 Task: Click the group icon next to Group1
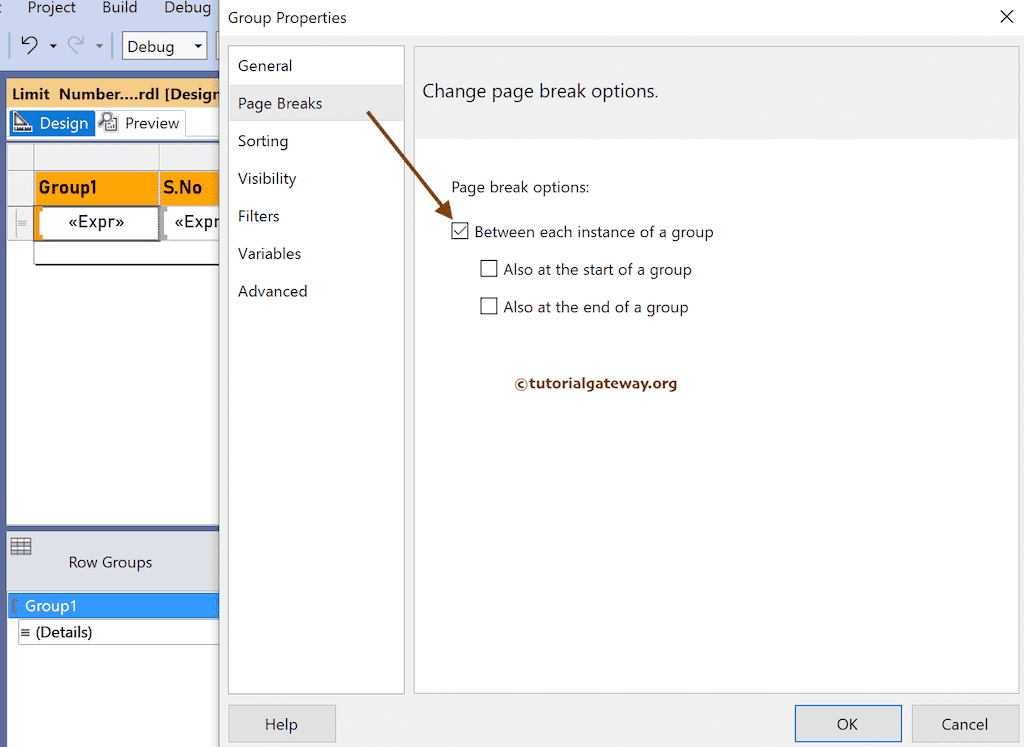[15, 605]
